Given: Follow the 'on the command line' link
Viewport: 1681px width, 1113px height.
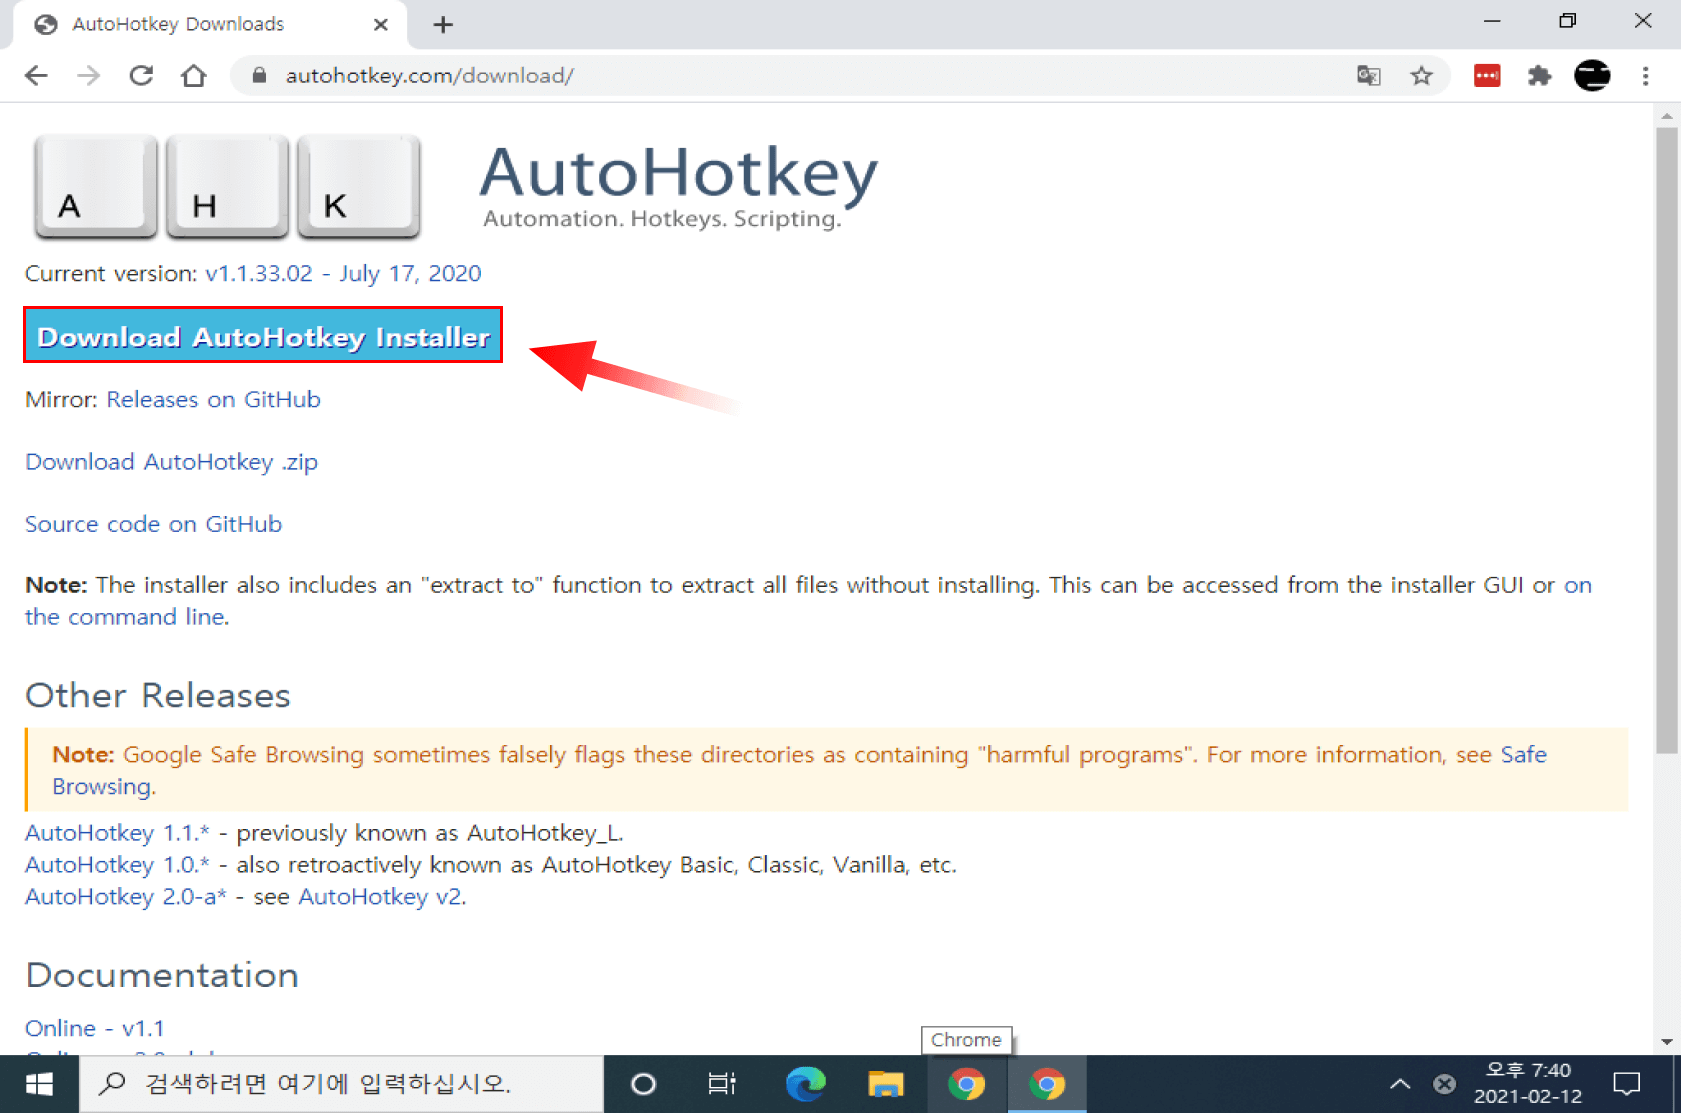Looking at the screenshot, I should point(126,617).
